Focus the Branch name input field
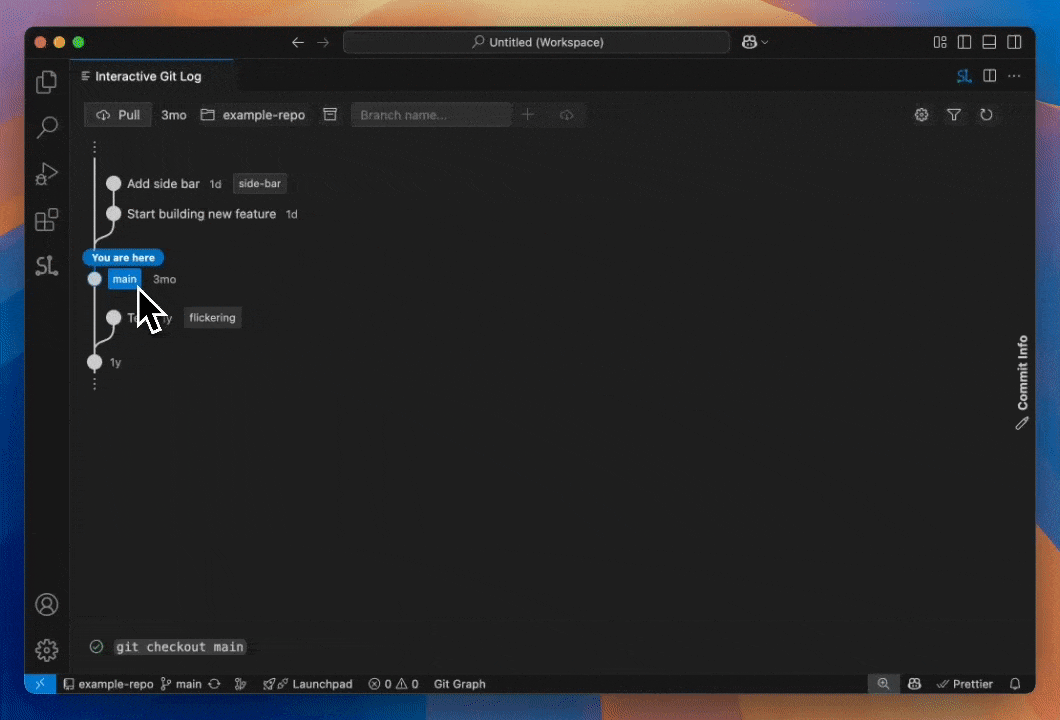 [x=431, y=115]
